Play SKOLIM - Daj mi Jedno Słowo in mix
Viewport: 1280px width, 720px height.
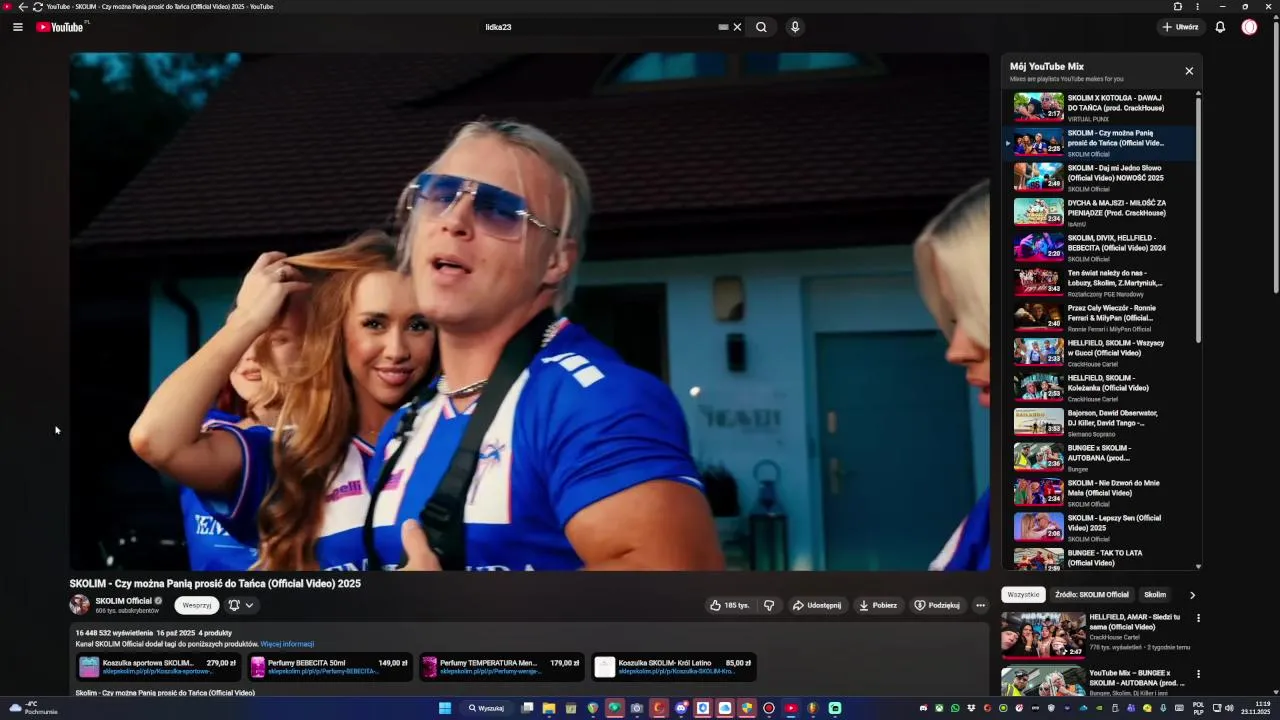[1098, 178]
